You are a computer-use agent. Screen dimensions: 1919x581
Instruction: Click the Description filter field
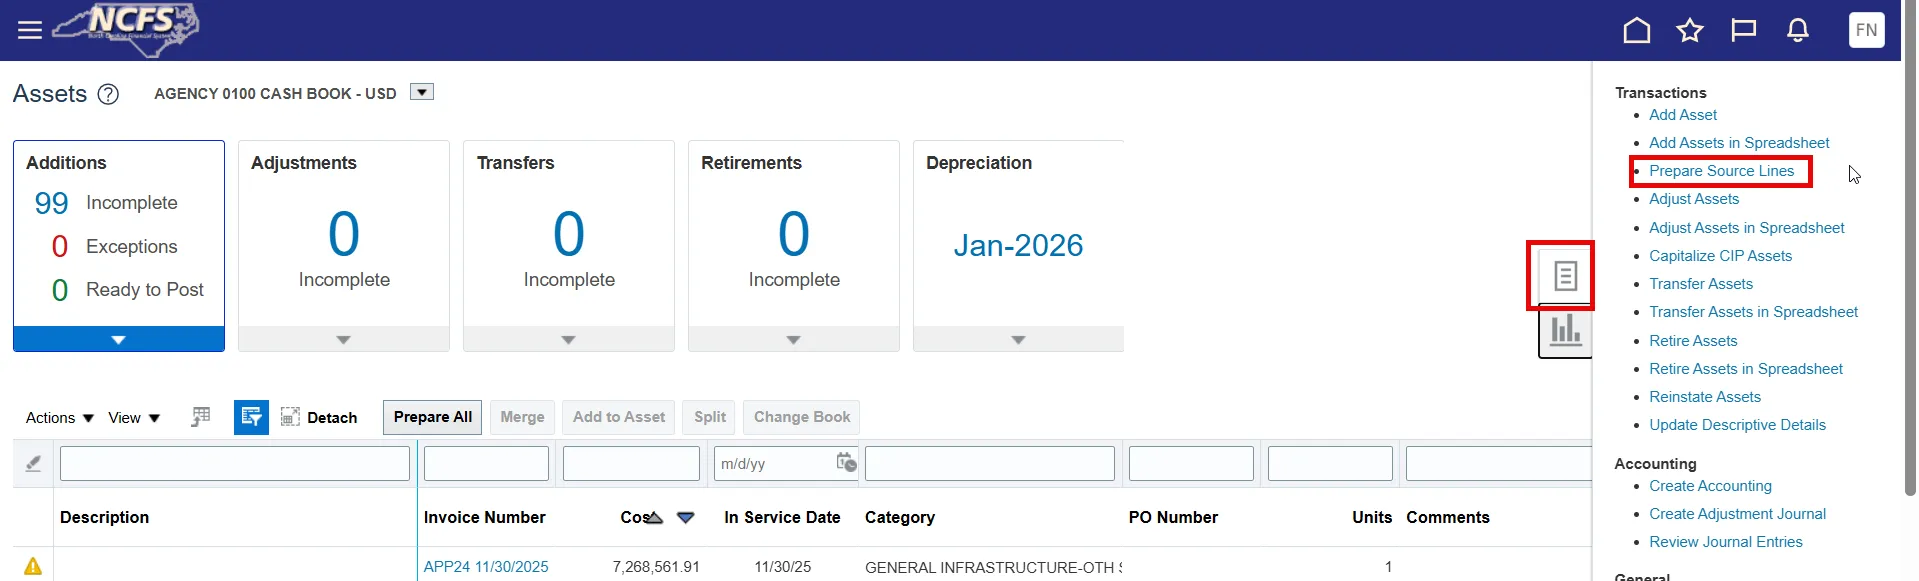coord(235,463)
